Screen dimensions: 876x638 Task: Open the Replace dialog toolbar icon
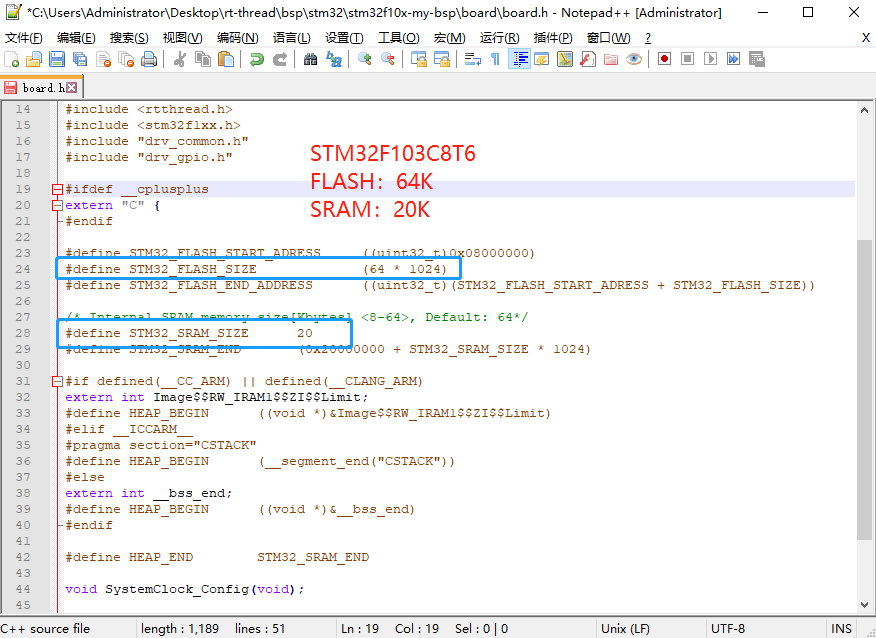point(334,59)
